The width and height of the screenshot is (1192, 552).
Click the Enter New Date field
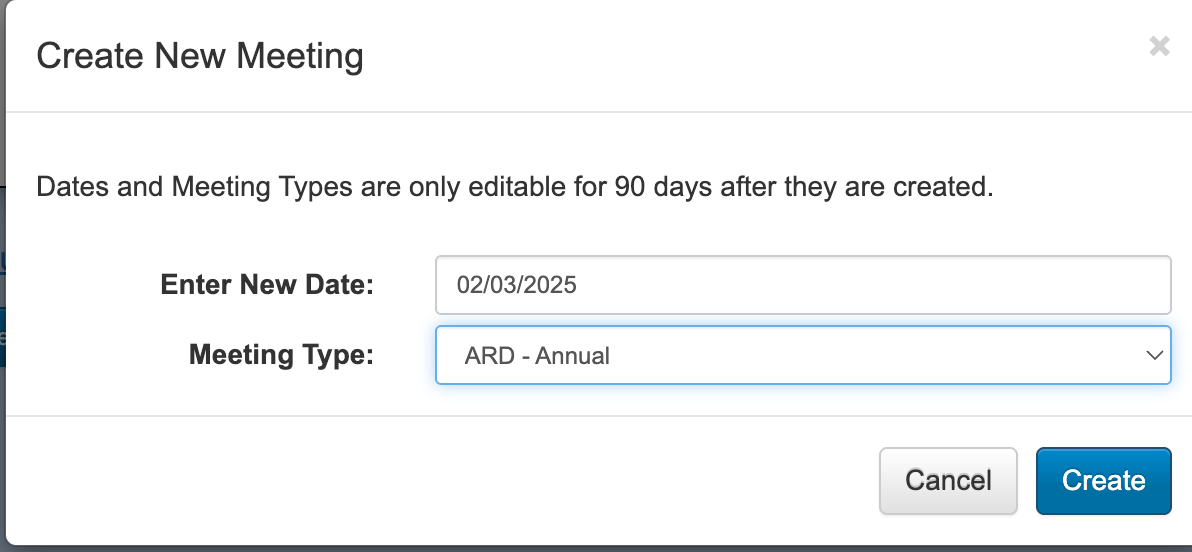(x=803, y=285)
